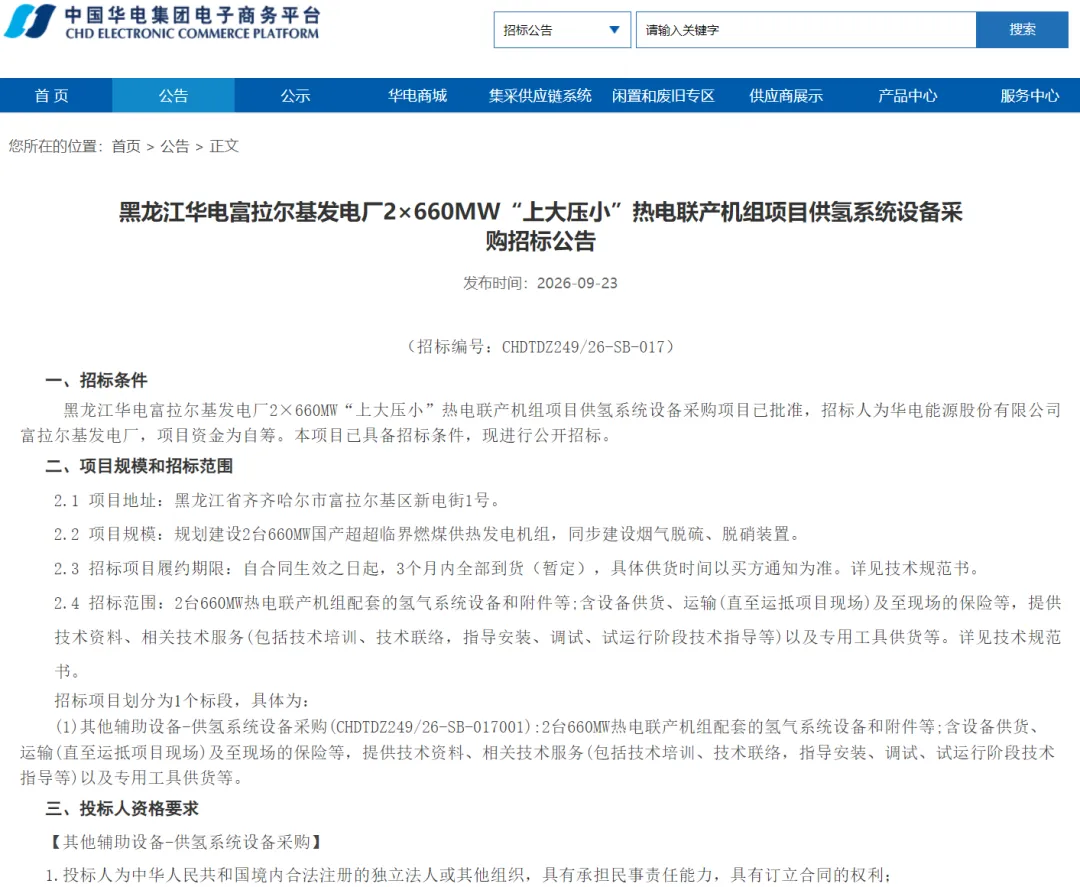The image size is (1080, 887).
Task: Open the 集采供应链系统 navigation tab
Action: [x=540, y=96]
